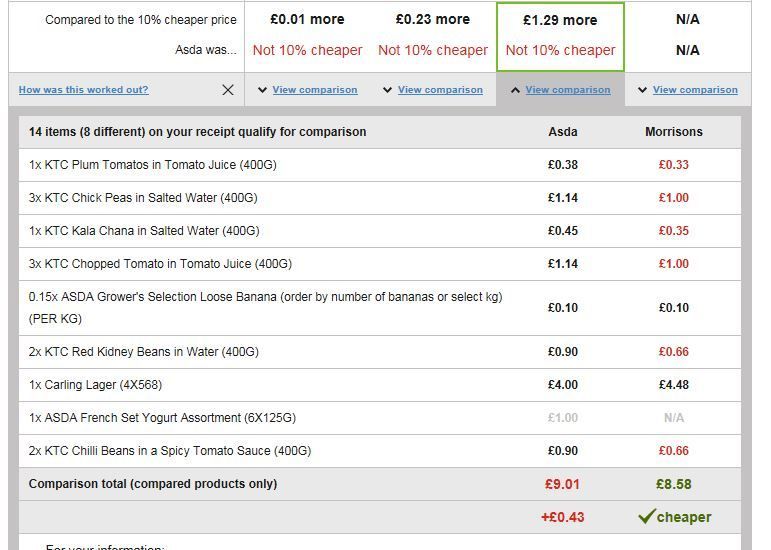This screenshot has height=550, width=771.
Task: Click greyed N/A Morrisons value for Yogurt
Action: 674,418
